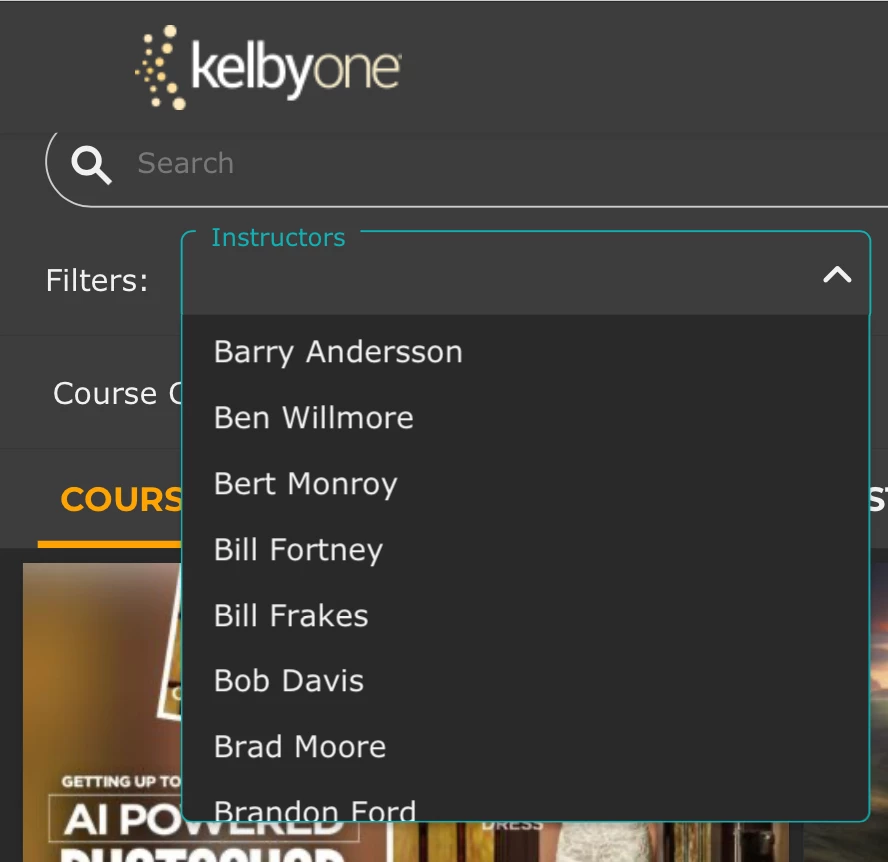Click the Instructors filter combo box field
The height and width of the screenshot is (862, 888).
click(526, 274)
